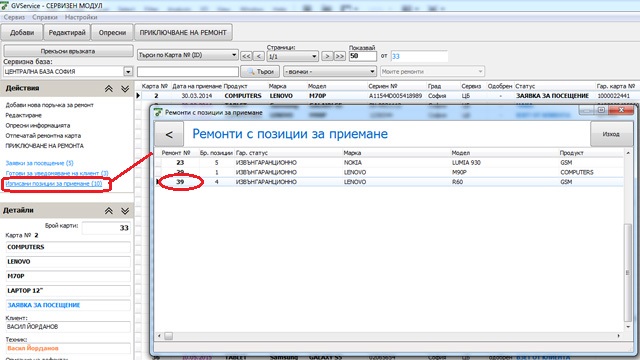Click the Търси search button

260,71
